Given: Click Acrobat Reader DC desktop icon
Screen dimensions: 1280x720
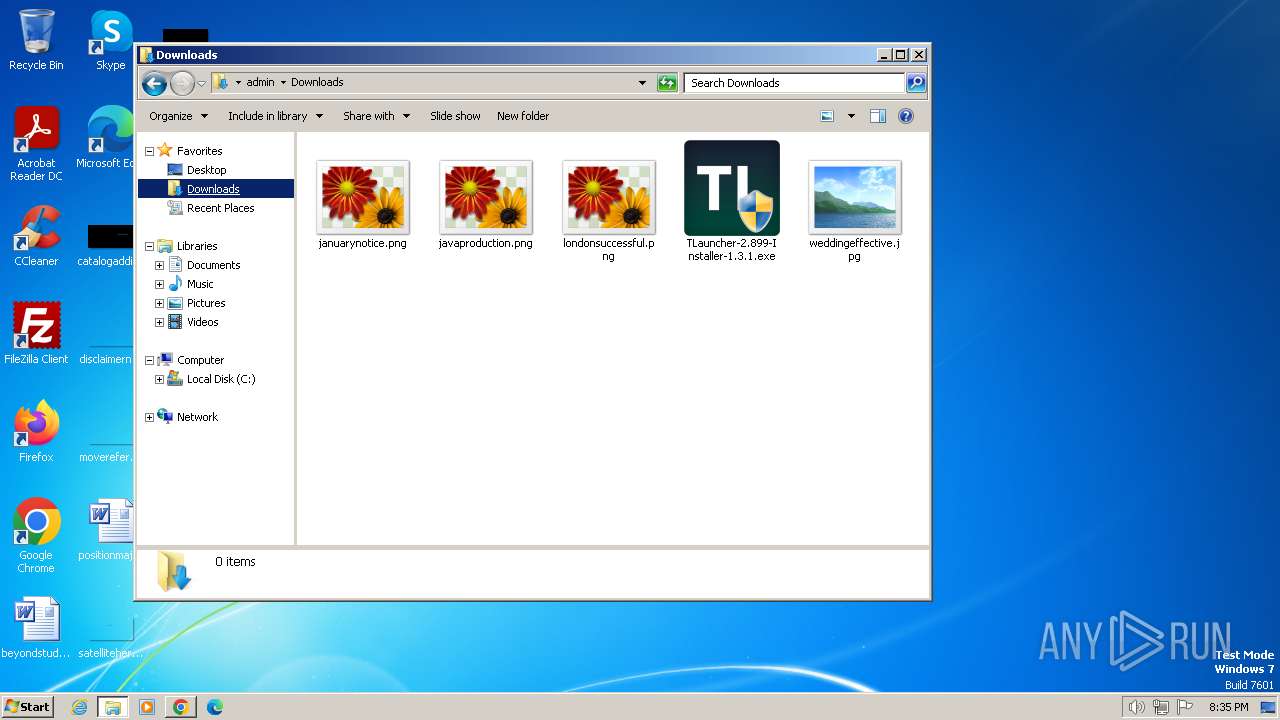Looking at the screenshot, I should pyautogui.click(x=36, y=144).
